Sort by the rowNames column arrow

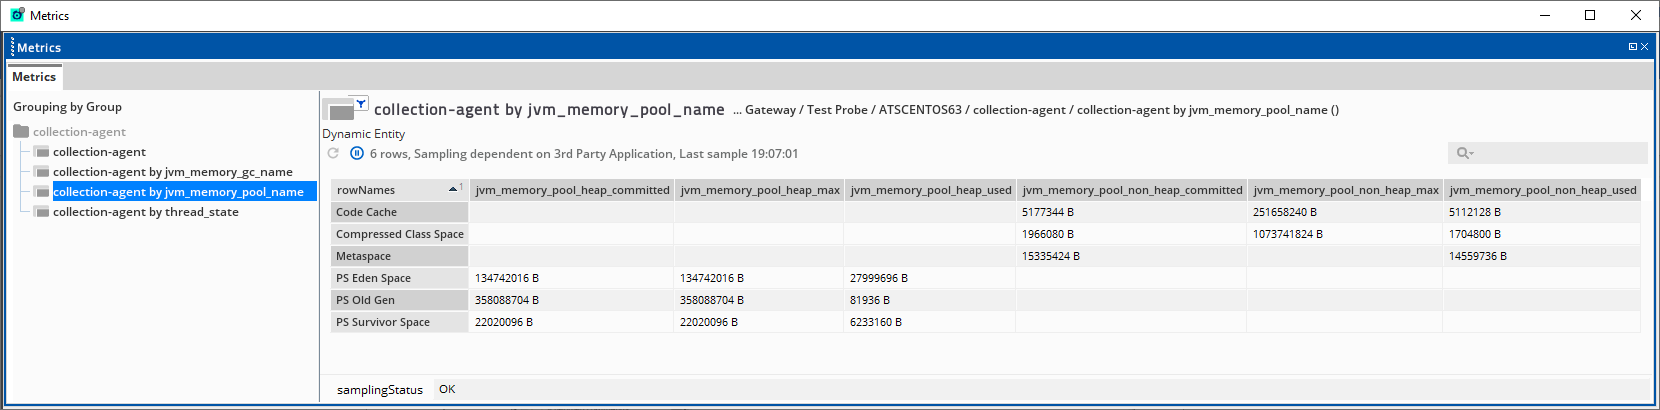[454, 189]
